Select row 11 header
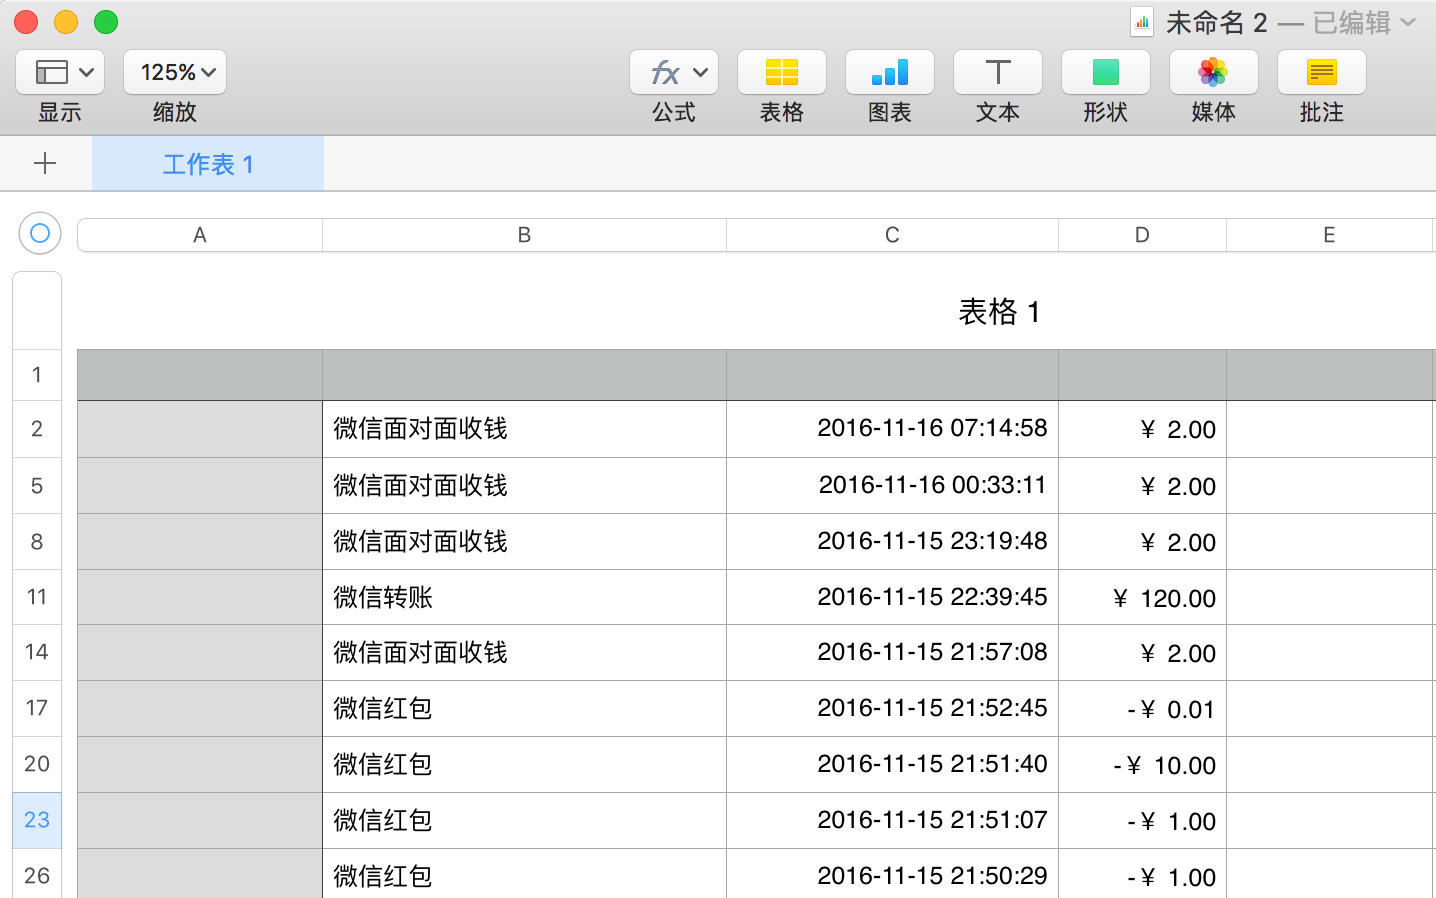1436x898 pixels. [37, 597]
